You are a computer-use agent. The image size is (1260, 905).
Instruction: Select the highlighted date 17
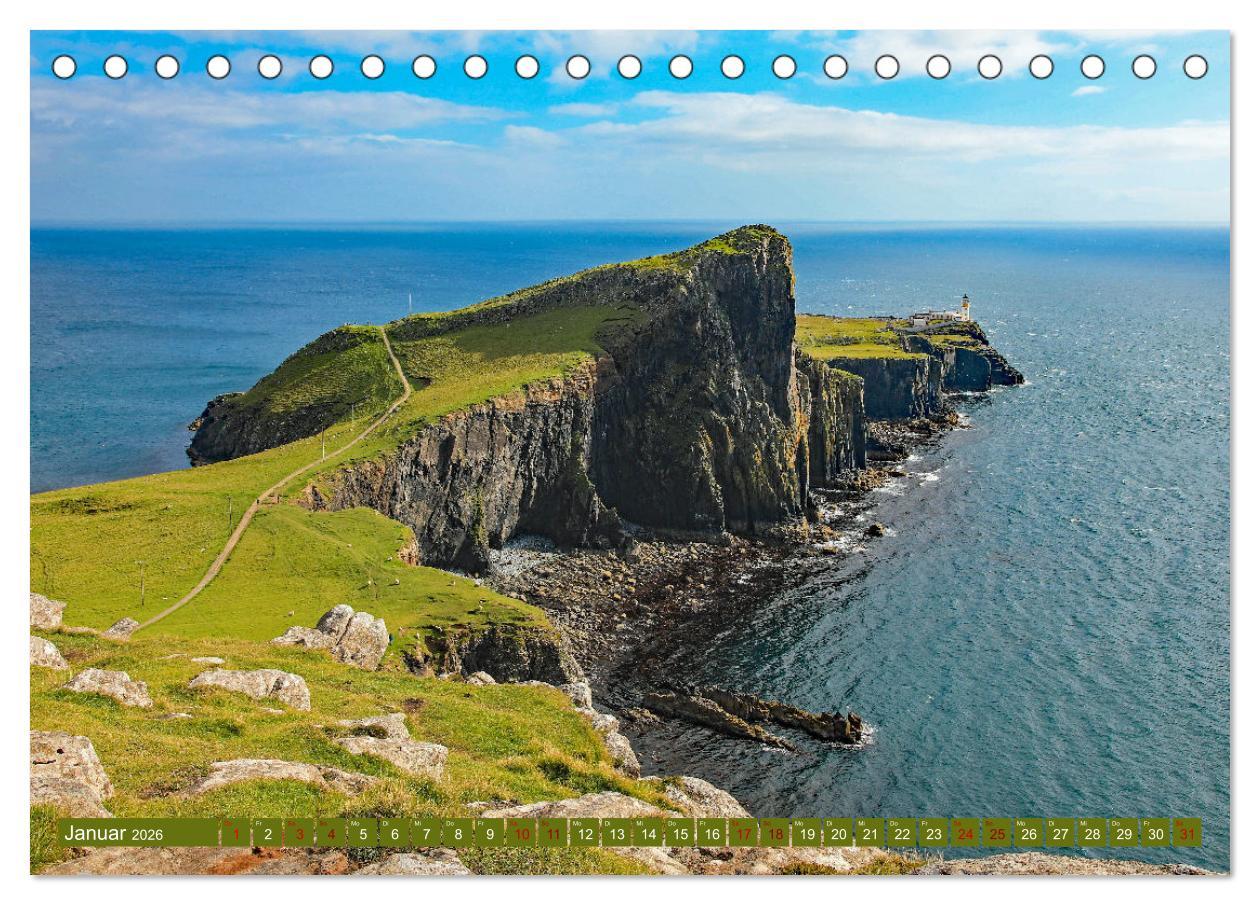[x=743, y=835]
